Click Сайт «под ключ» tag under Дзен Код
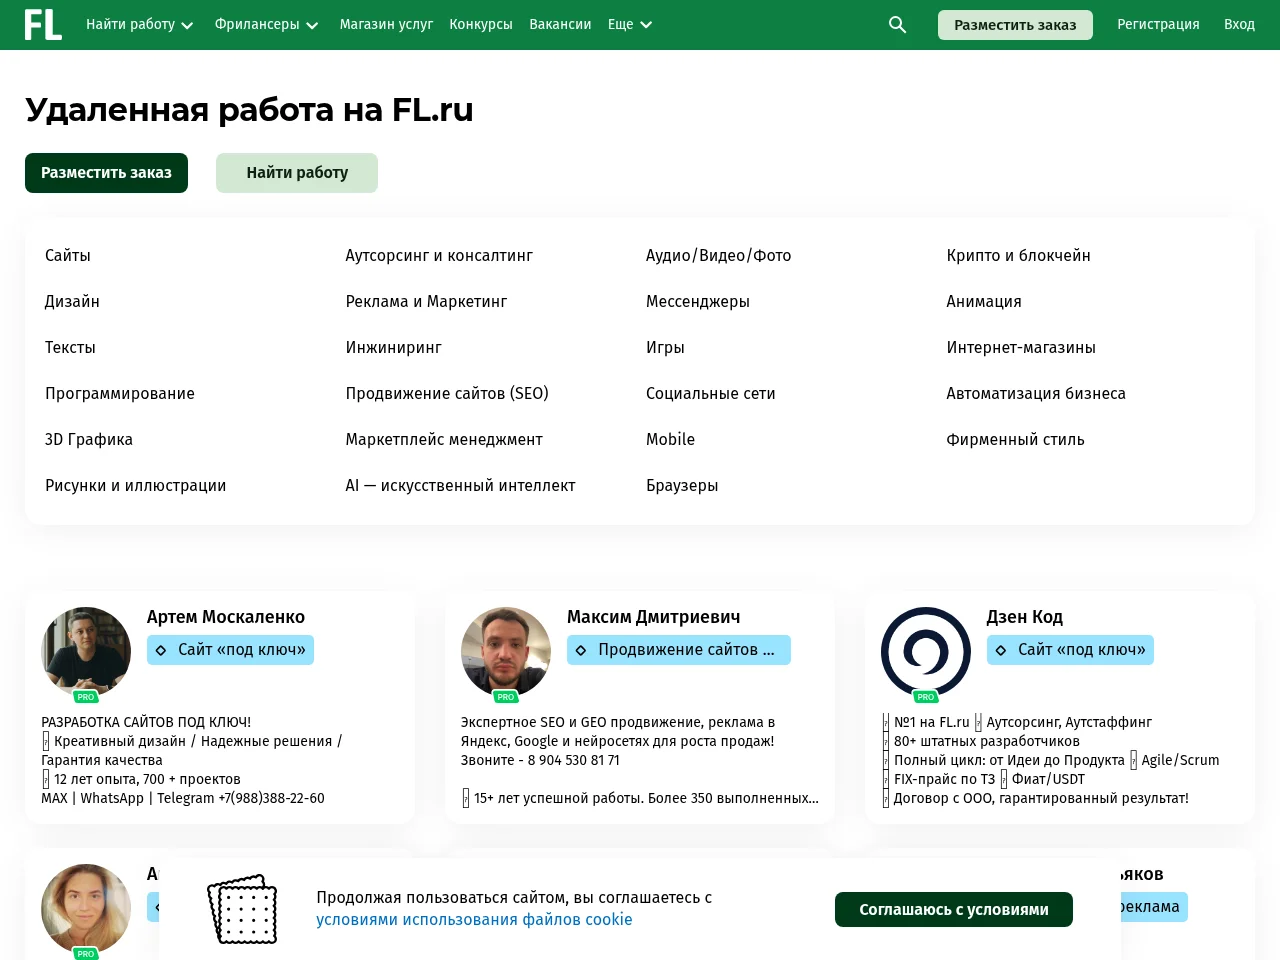The image size is (1280, 960). click(x=1071, y=650)
